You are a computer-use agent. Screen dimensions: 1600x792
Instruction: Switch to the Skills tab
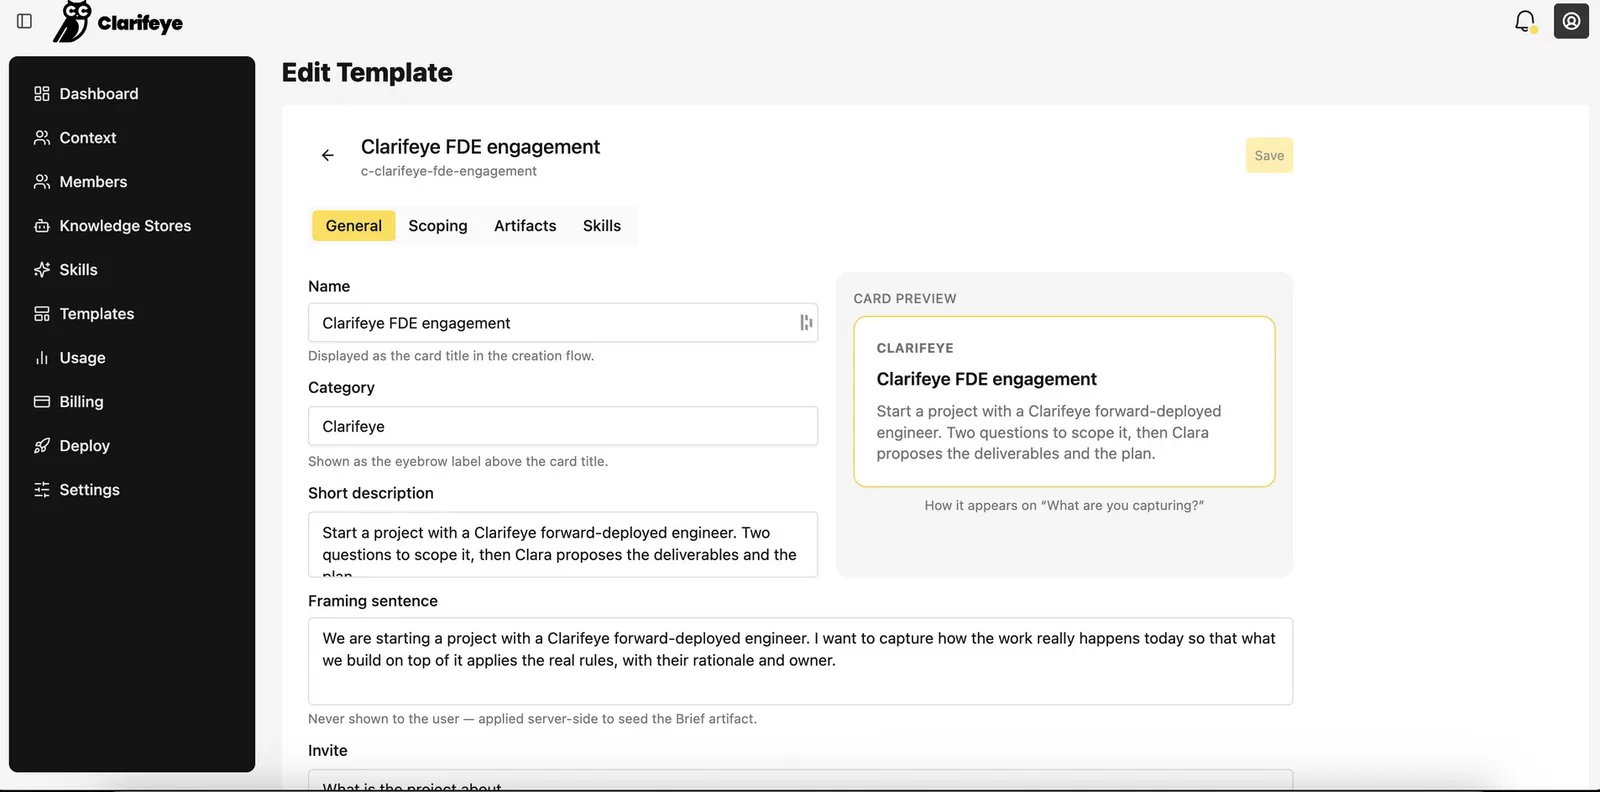coord(602,226)
